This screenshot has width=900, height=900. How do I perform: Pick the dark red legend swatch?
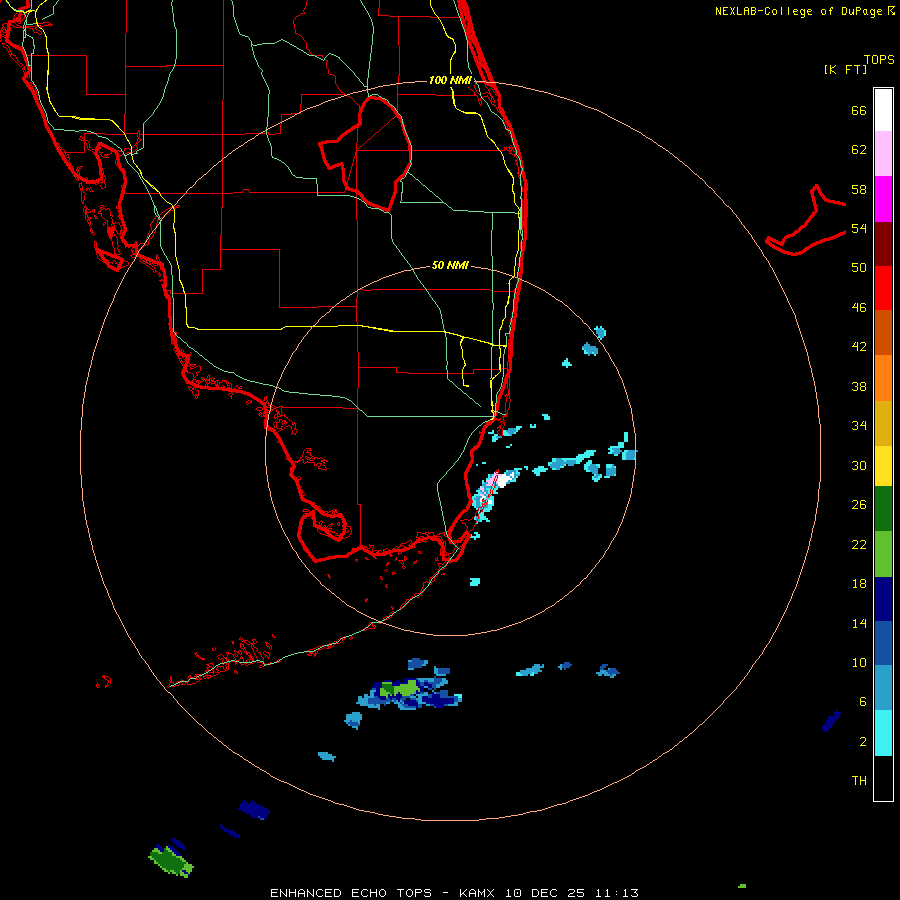point(883,244)
